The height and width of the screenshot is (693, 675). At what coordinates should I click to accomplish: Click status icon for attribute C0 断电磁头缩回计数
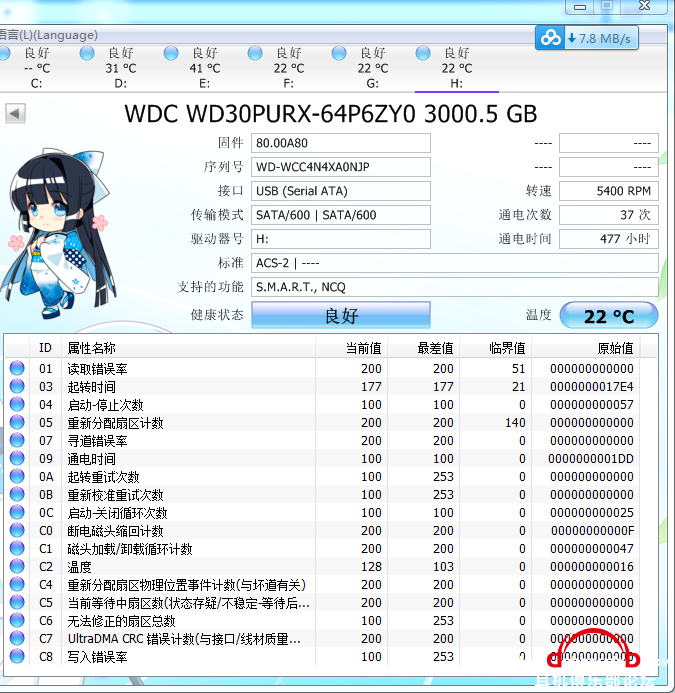pos(17,530)
